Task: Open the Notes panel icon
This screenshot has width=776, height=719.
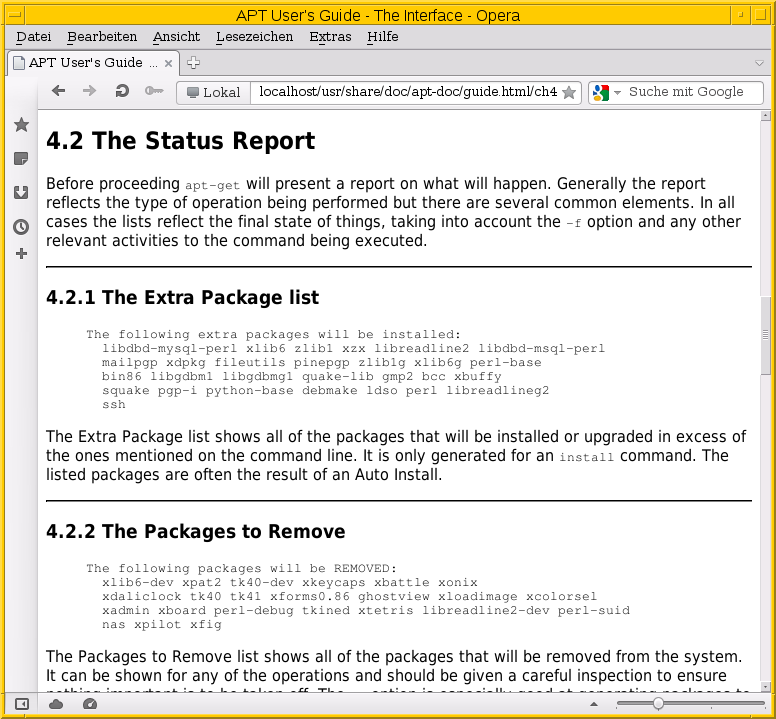Action: pyautogui.click(x=21, y=159)
